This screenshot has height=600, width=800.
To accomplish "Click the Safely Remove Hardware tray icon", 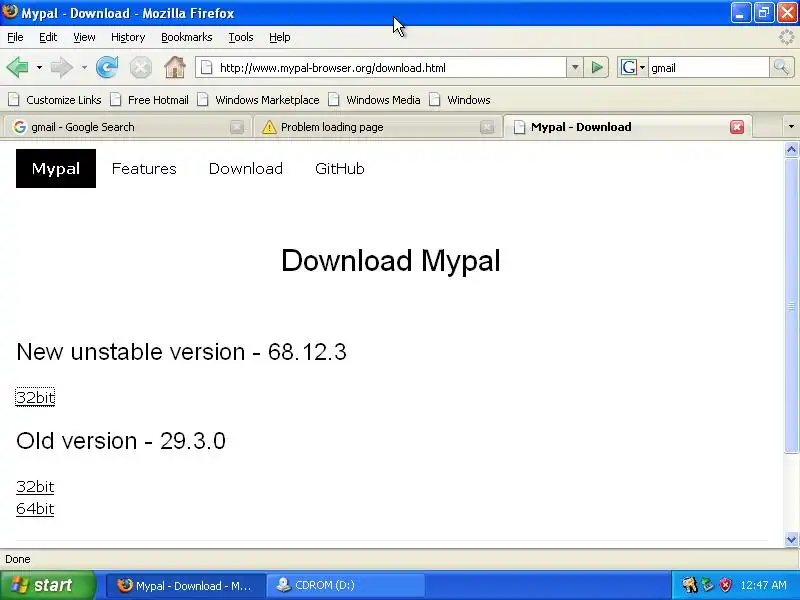I will coord(707,585).
